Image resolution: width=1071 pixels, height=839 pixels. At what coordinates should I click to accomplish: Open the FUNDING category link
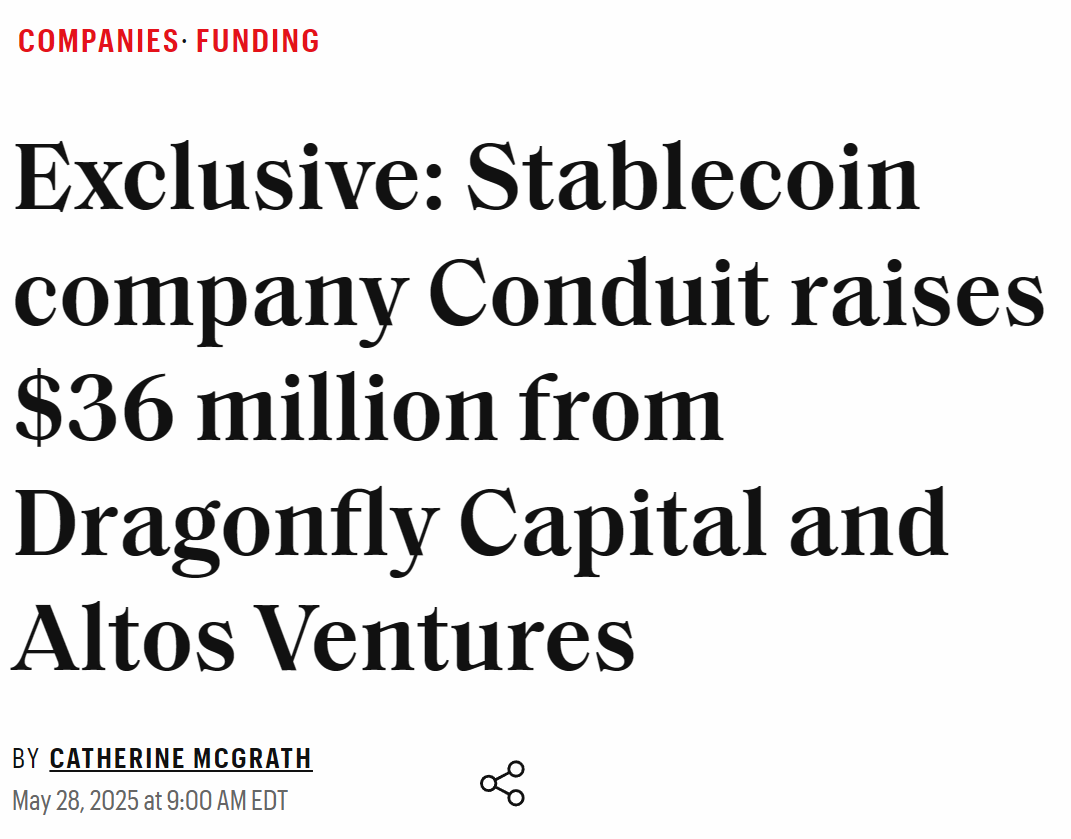click(258, 41)
